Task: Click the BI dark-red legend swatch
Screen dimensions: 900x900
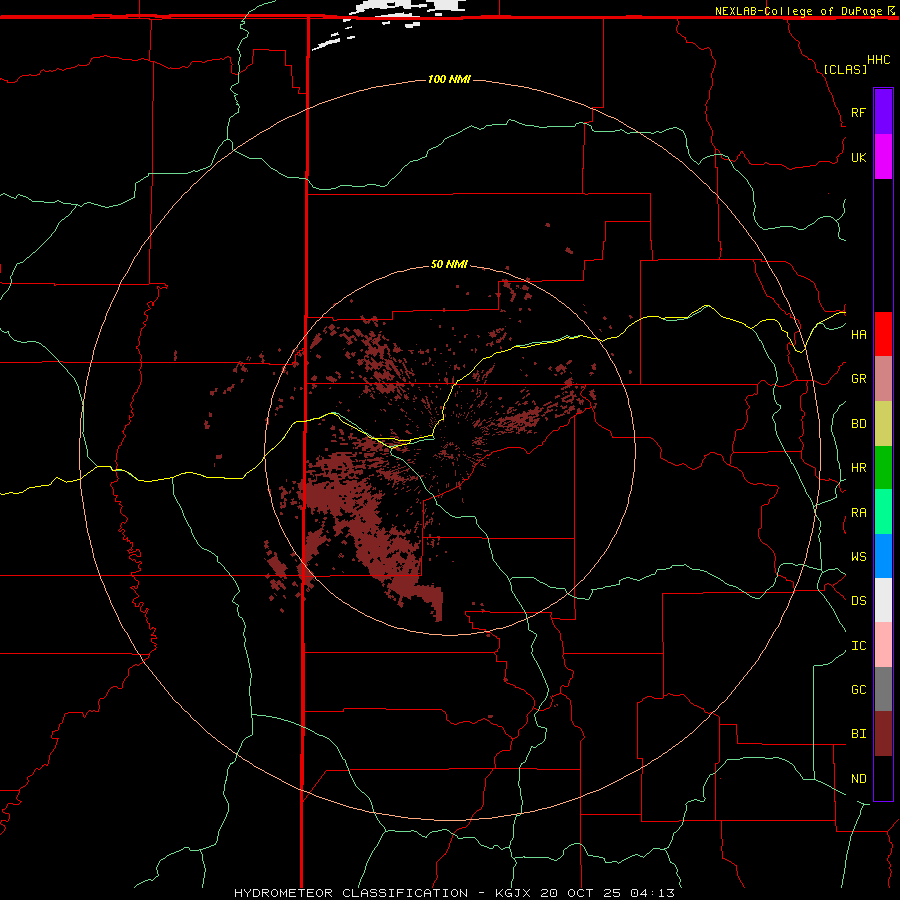Action: coord(883,734)
